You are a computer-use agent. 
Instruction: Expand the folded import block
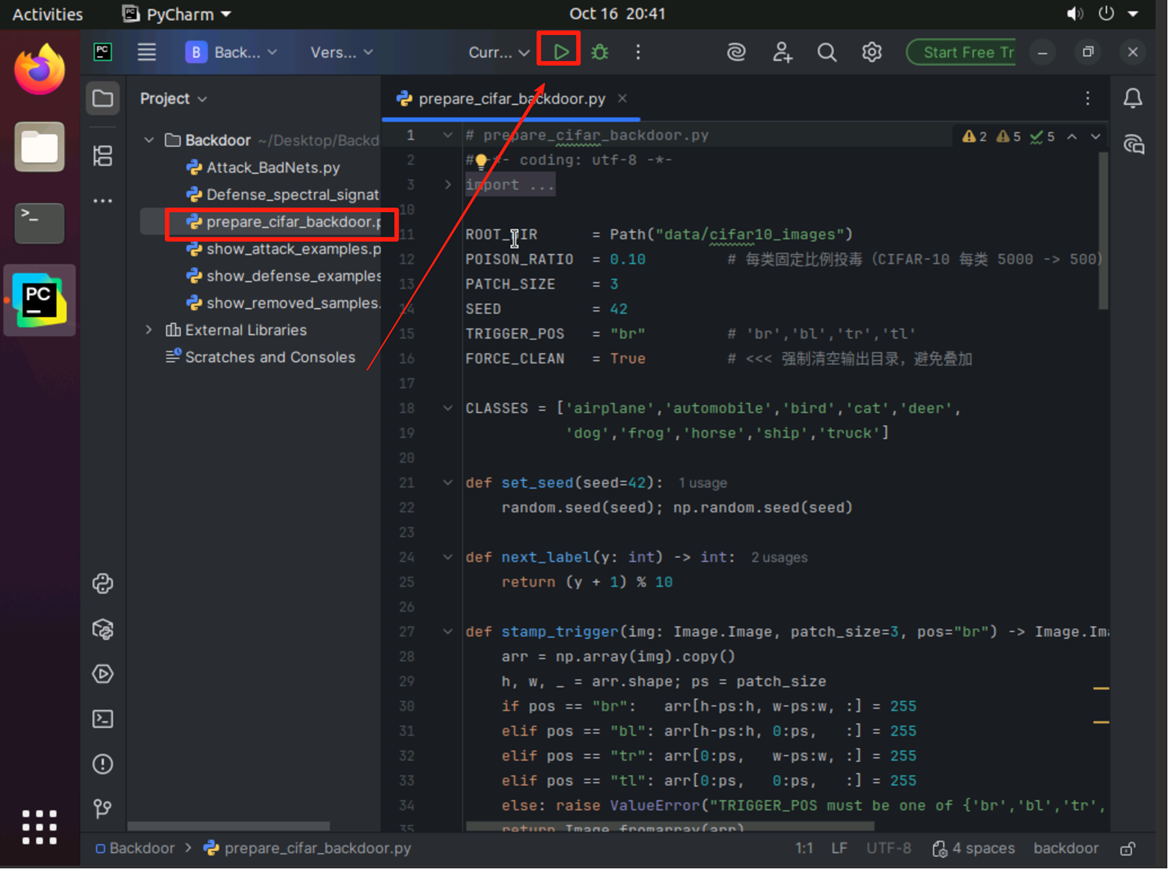coord(448,185)
